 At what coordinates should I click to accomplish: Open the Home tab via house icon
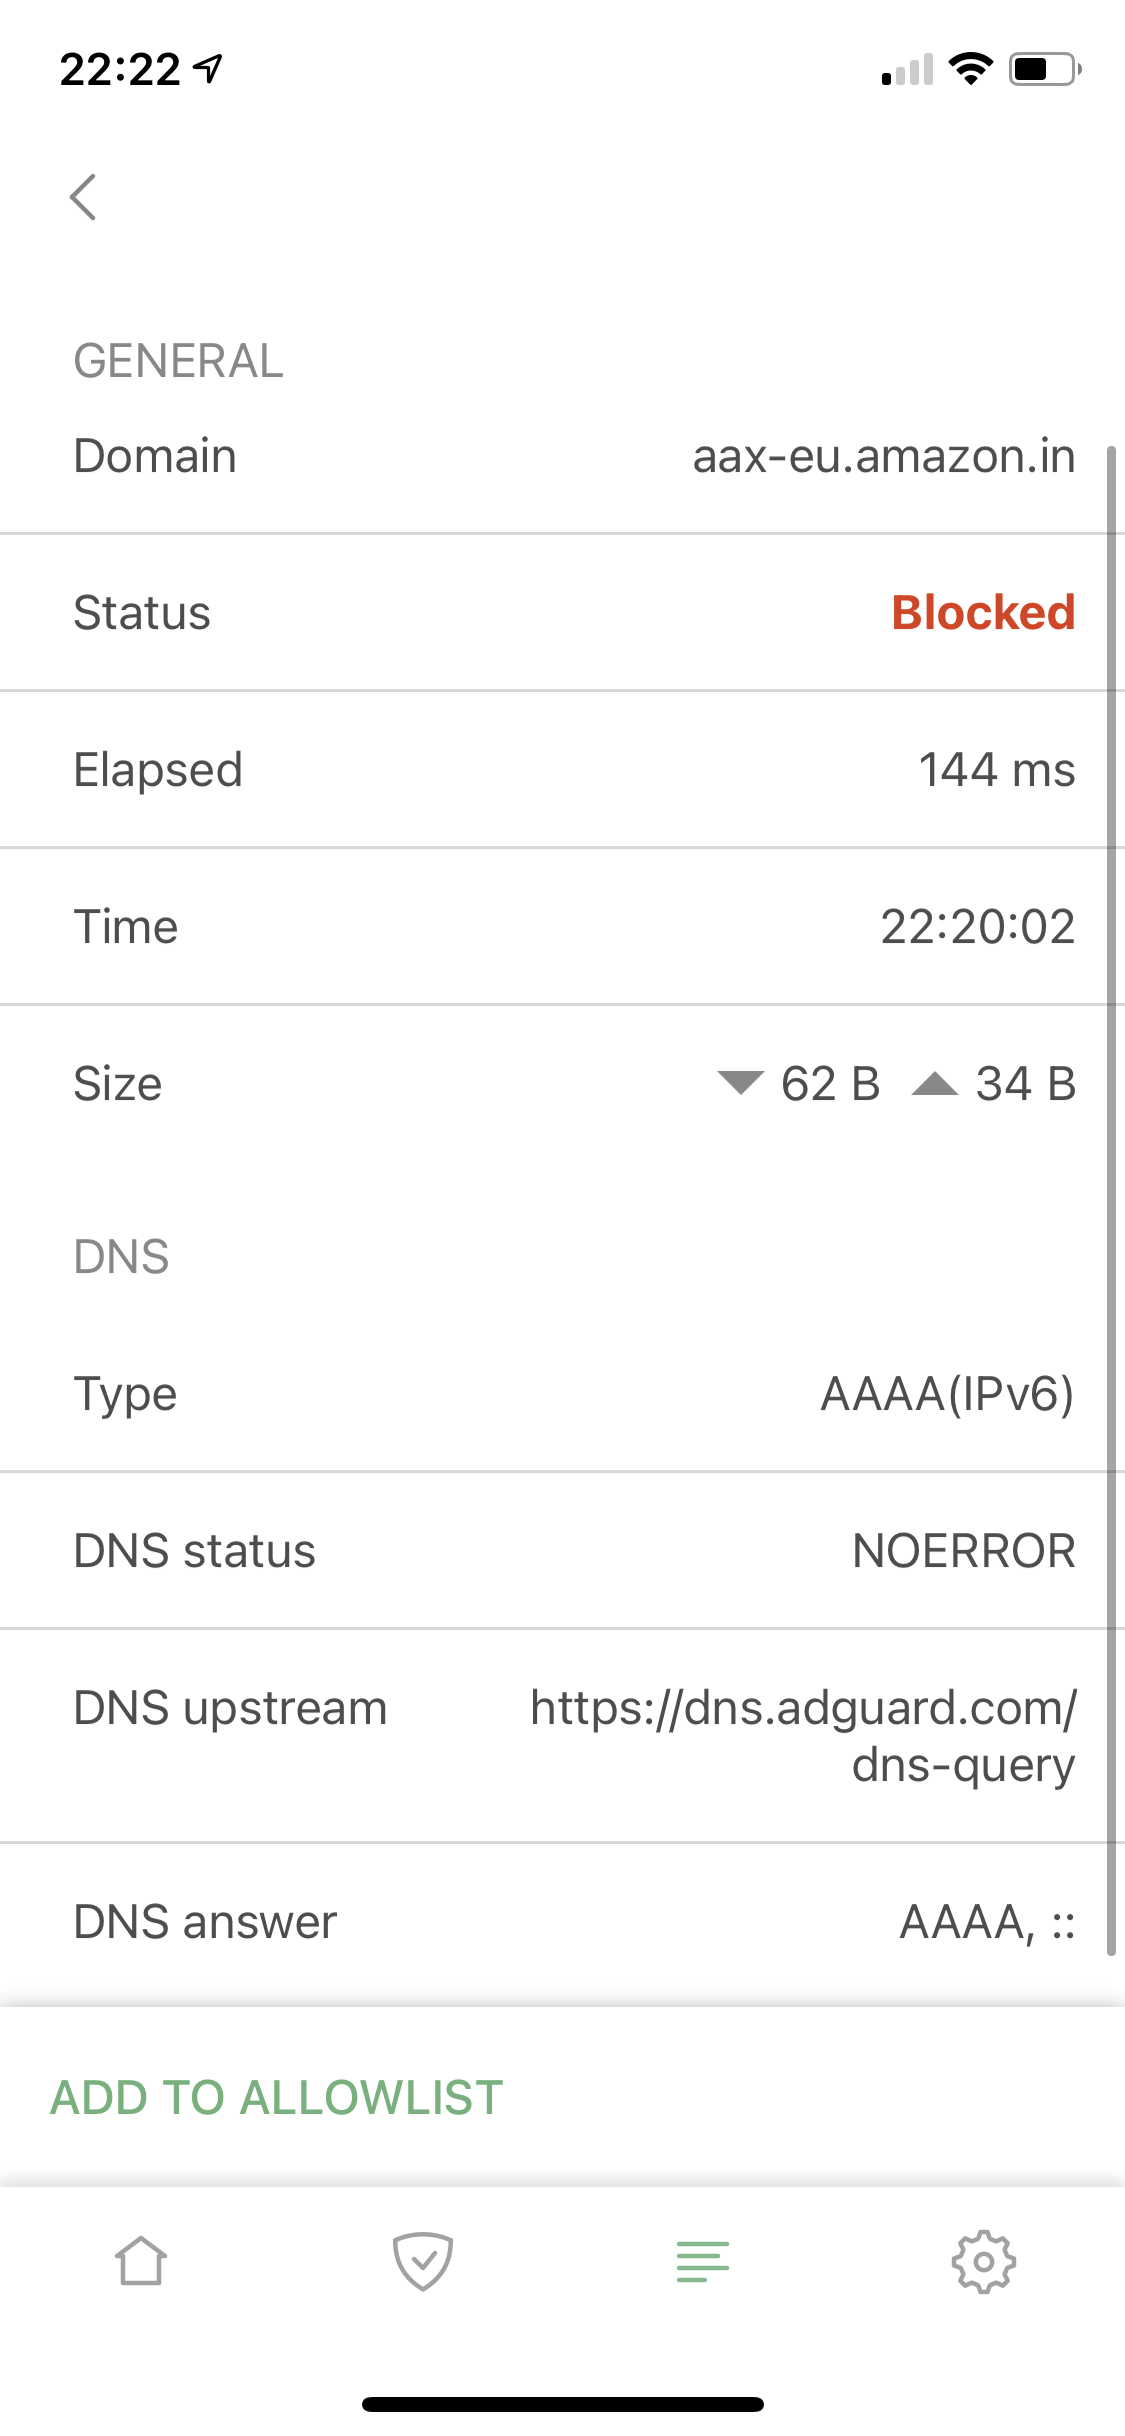[x=140, y=2262]
